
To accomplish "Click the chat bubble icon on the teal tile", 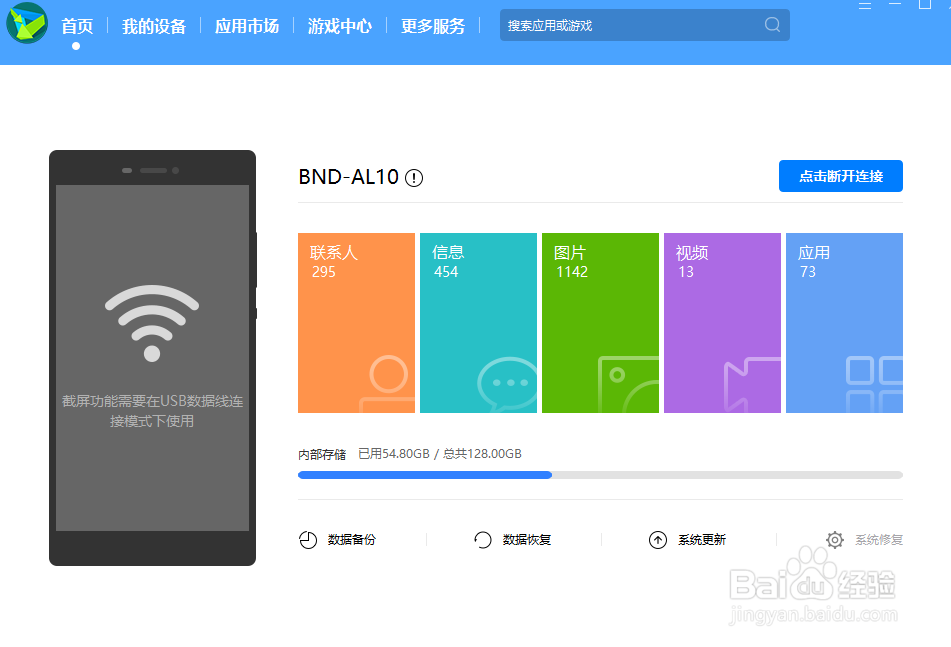I will pos(507,384).
